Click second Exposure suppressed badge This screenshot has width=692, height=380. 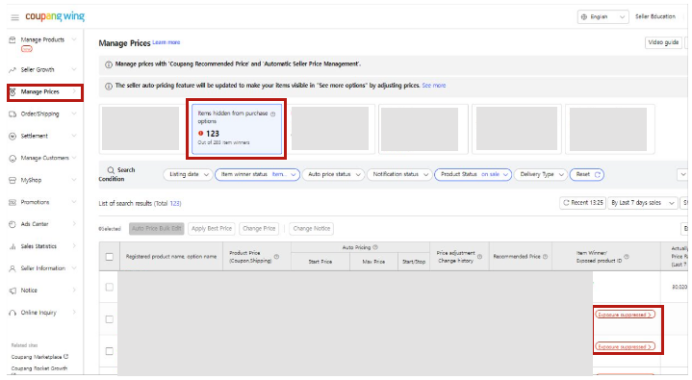[625, 346]
